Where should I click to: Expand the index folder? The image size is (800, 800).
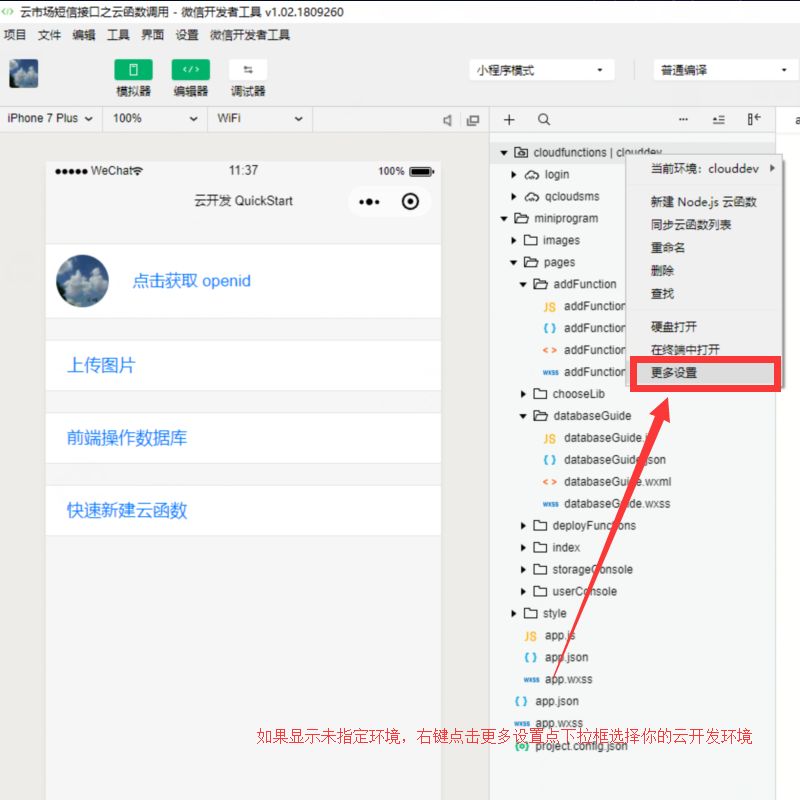coord(523,547)
